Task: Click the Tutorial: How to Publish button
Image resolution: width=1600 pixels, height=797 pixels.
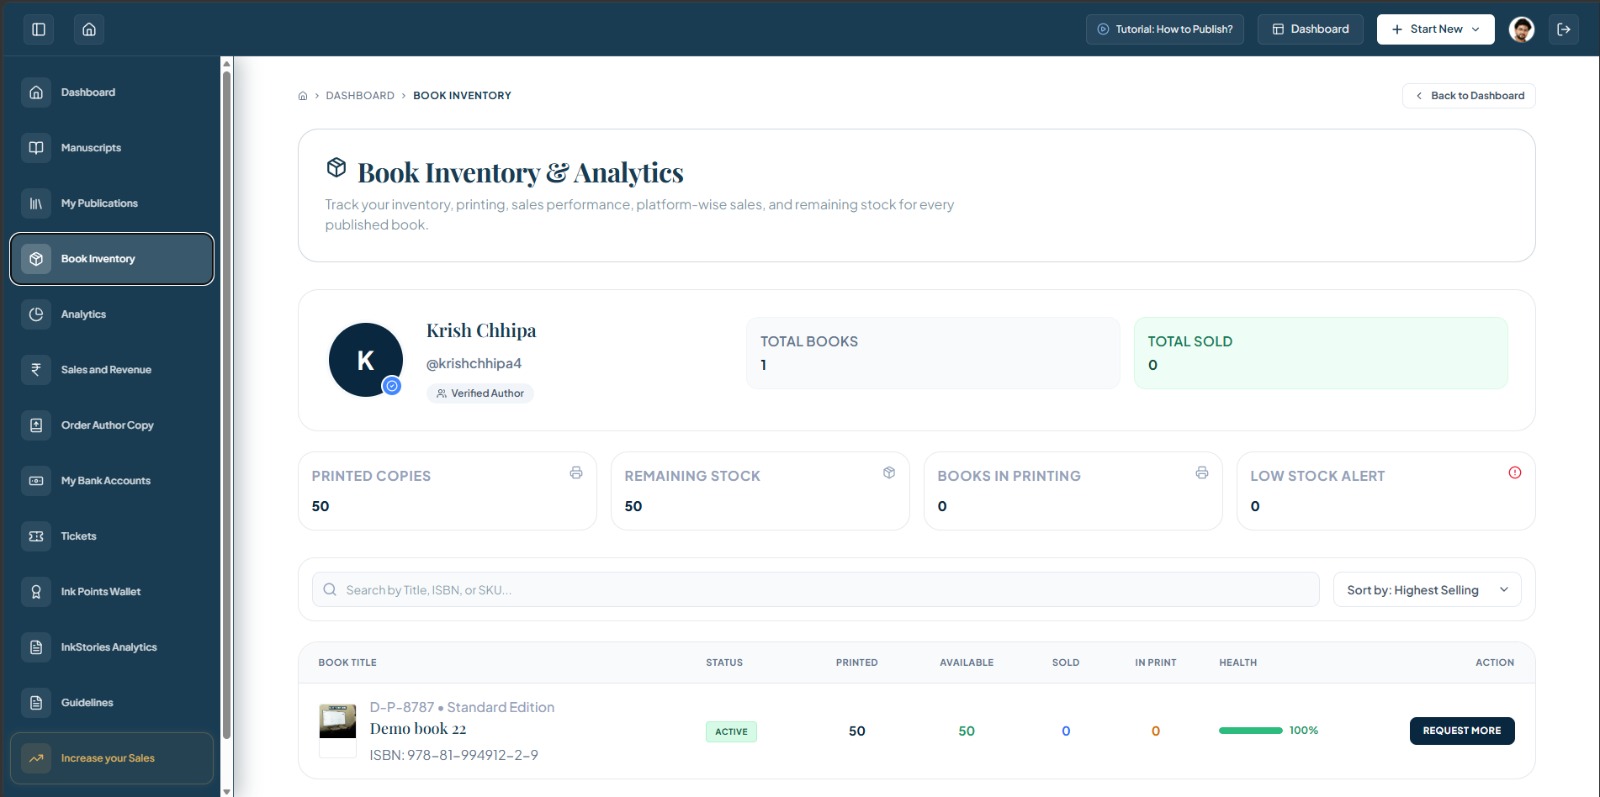Action: 1165,29
